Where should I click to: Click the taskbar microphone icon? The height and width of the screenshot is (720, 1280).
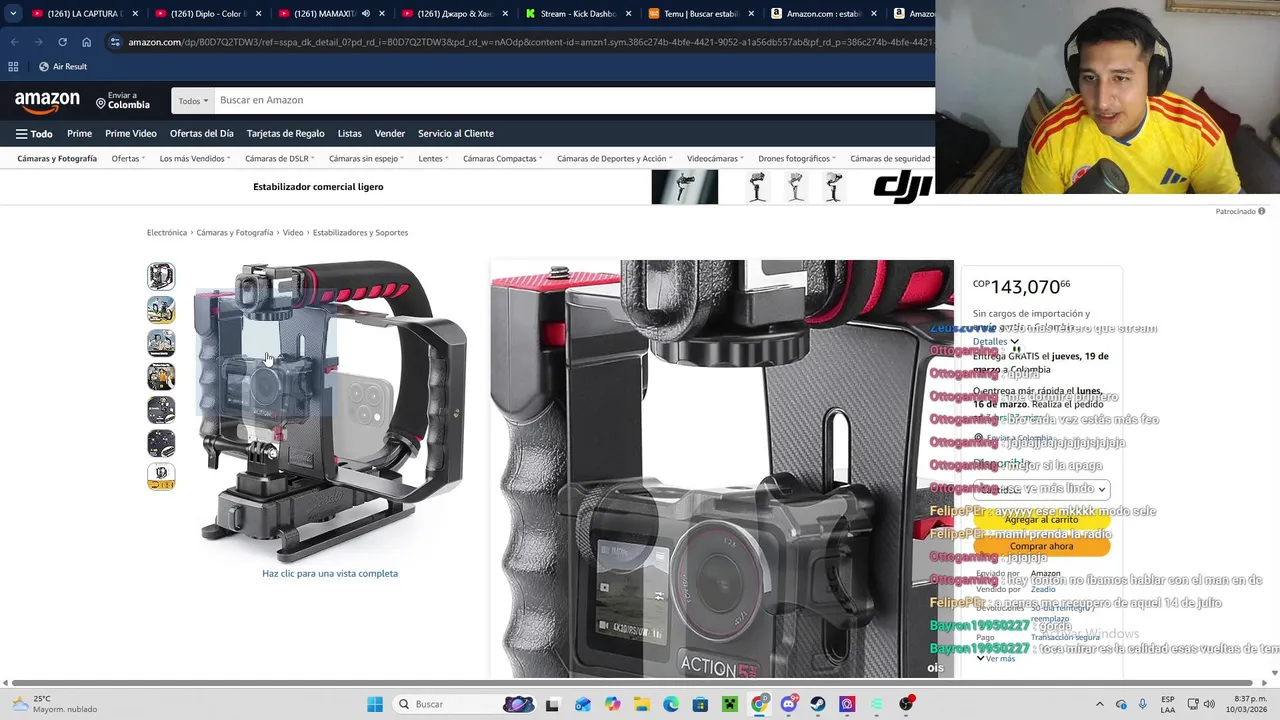1143,704
